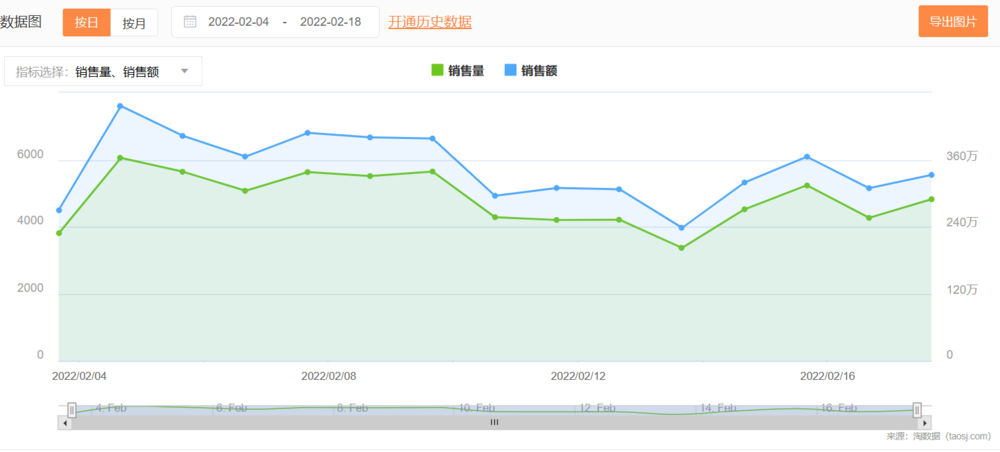Click the left handle of range slider
This screenshot has height=452, width=1000.
tap(72, 409)
